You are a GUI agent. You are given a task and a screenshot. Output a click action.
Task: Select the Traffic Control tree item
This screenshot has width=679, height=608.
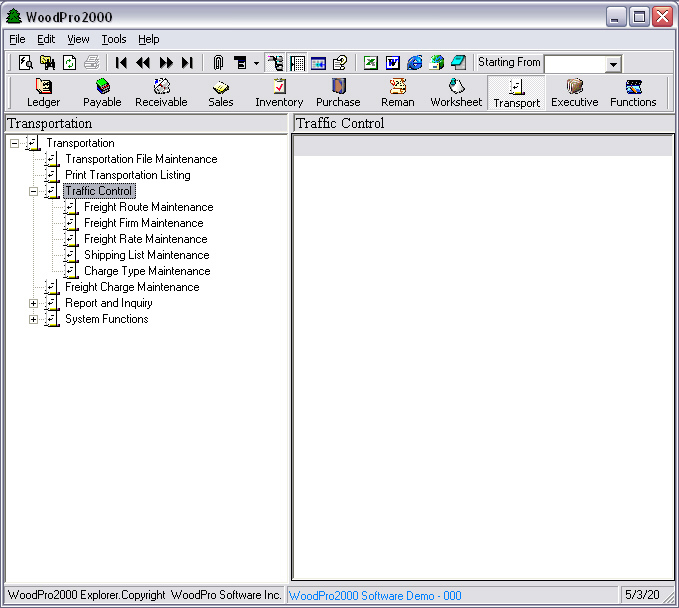point(99,191)
